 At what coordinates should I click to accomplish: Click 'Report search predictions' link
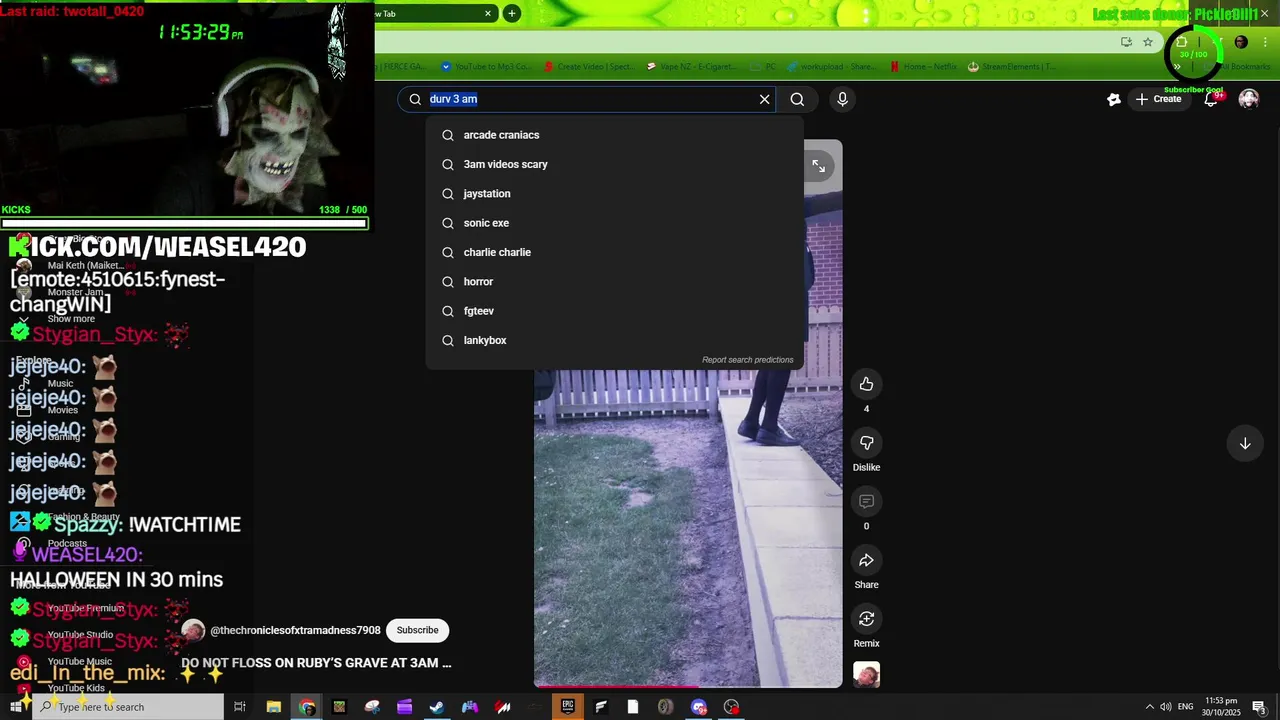click(747, 360)
